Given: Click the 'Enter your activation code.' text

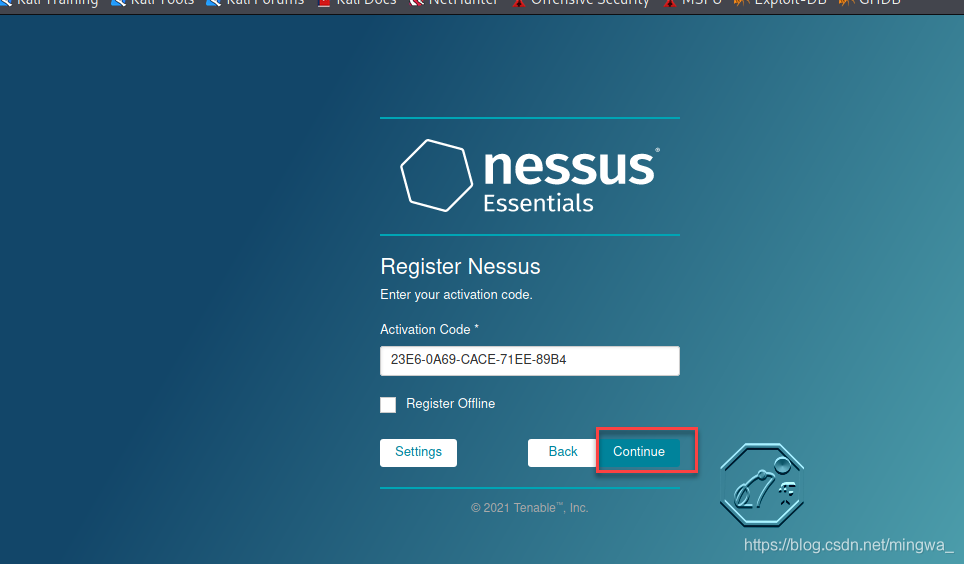Looking at the screenshot, I should tap(456, 295).
